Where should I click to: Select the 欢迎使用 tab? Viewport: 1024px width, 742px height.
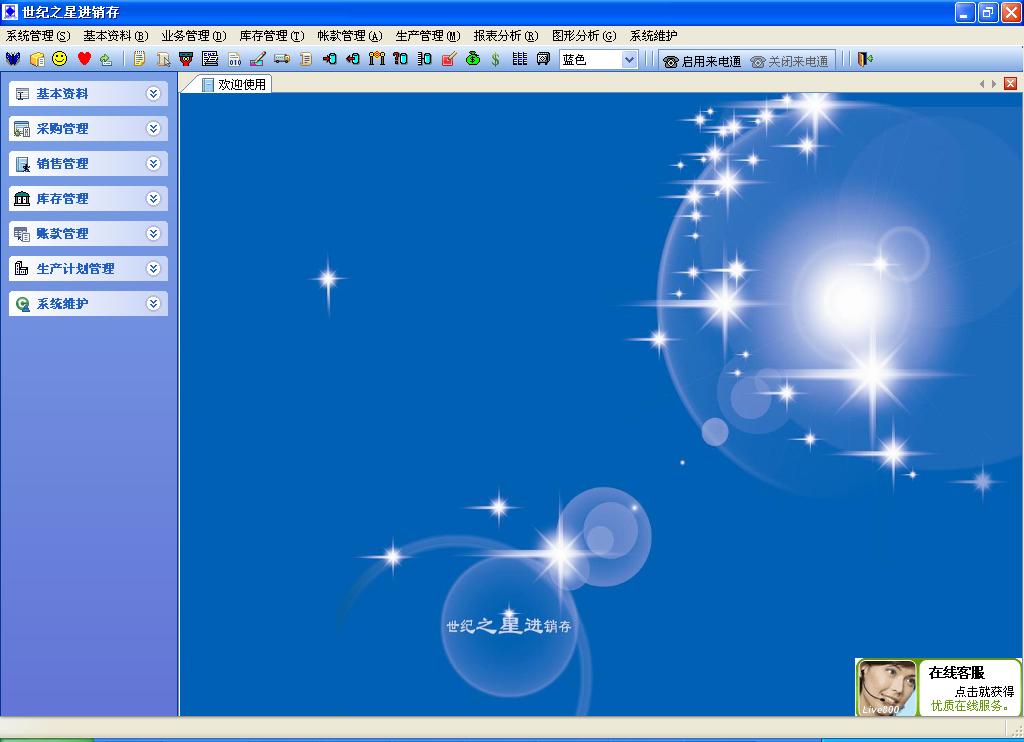pos(235,85)
